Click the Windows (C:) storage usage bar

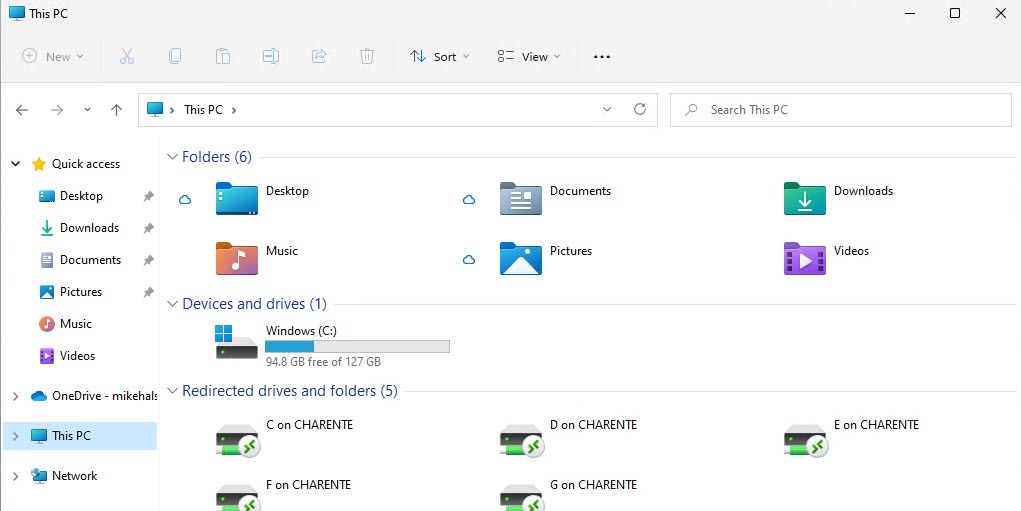tap(357, 346)
